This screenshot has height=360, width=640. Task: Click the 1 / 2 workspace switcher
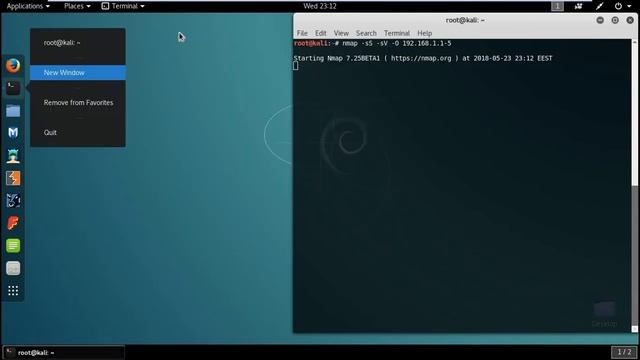click(624, 352)
